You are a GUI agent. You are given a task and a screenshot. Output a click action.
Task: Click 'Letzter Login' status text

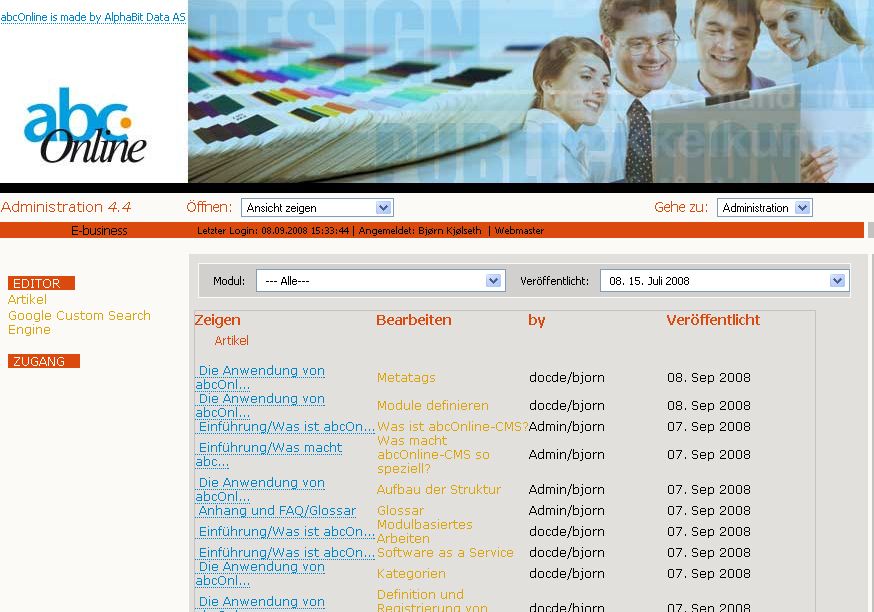(x=273, y=230)
